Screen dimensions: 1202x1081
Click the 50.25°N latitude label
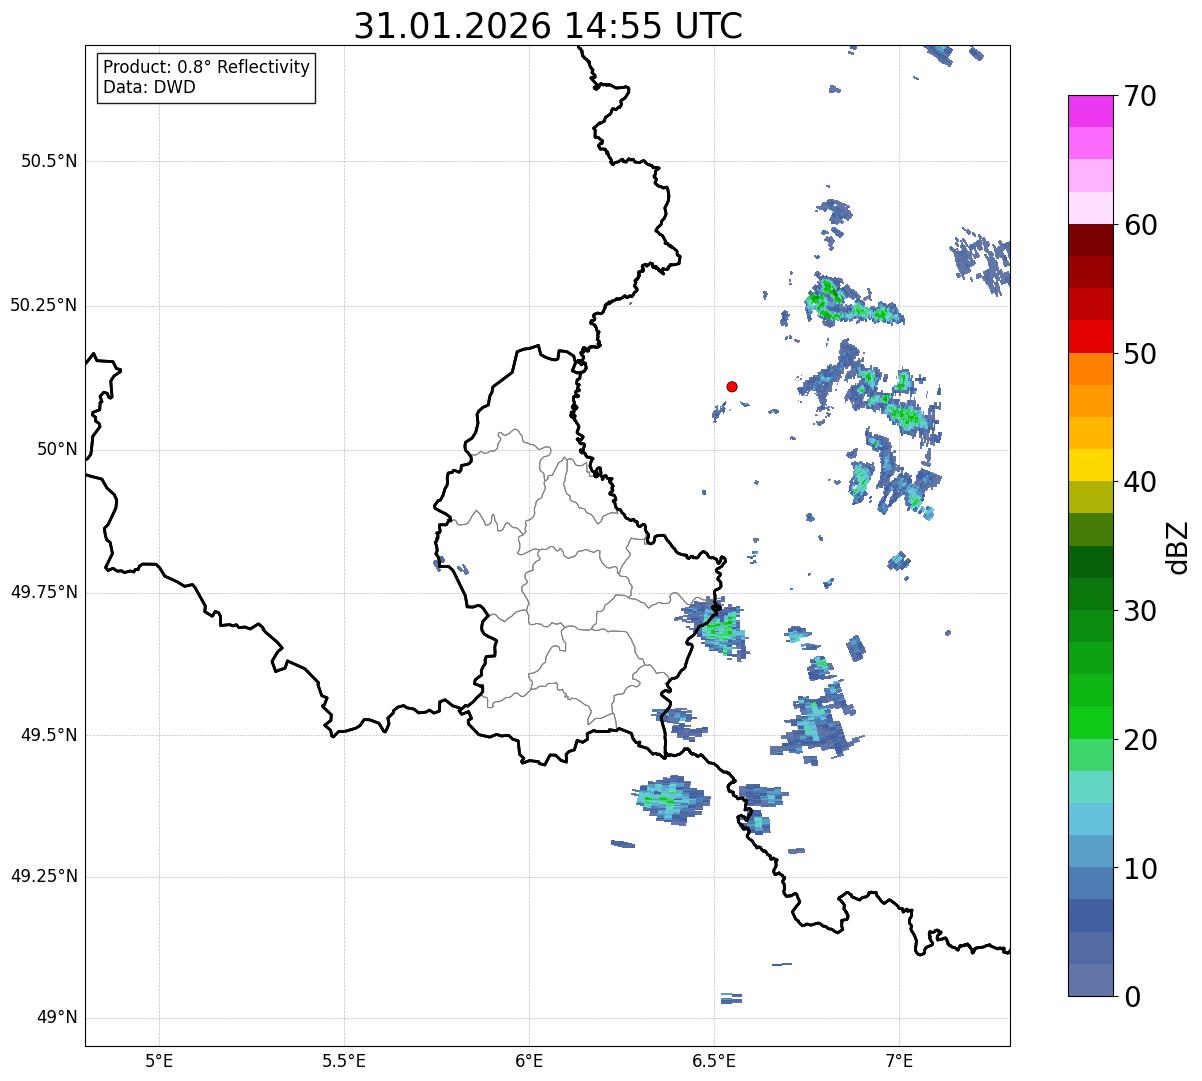44,305
